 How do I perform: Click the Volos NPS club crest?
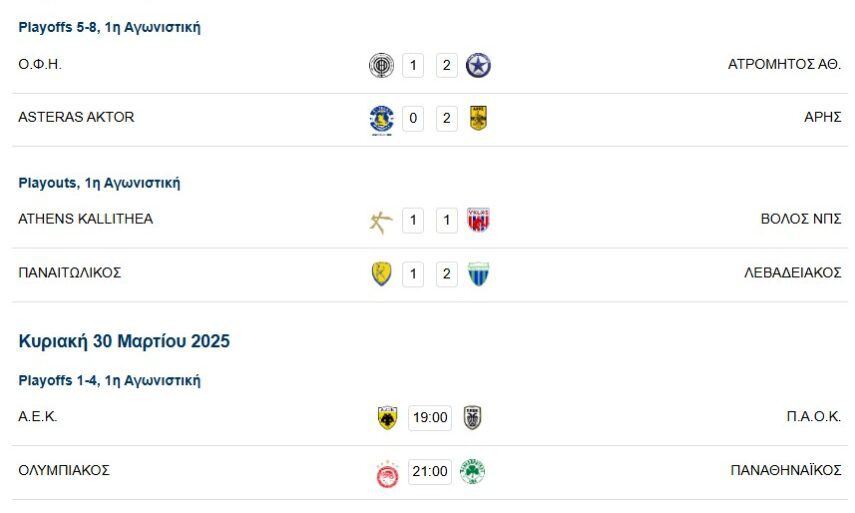click(x=478, y=221)
